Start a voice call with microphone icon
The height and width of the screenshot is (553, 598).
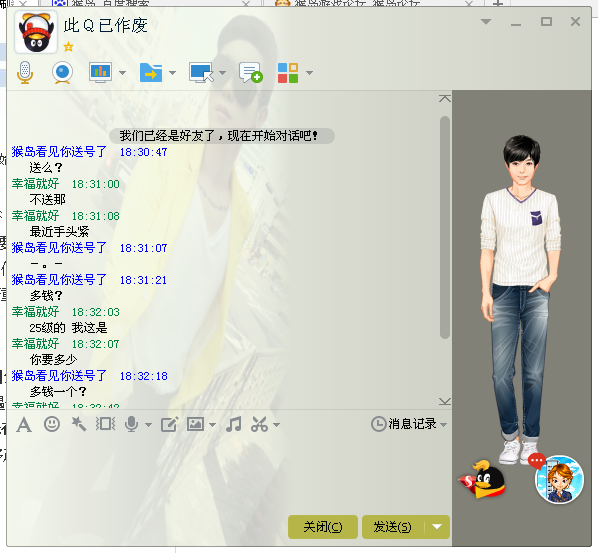[25, 72]
